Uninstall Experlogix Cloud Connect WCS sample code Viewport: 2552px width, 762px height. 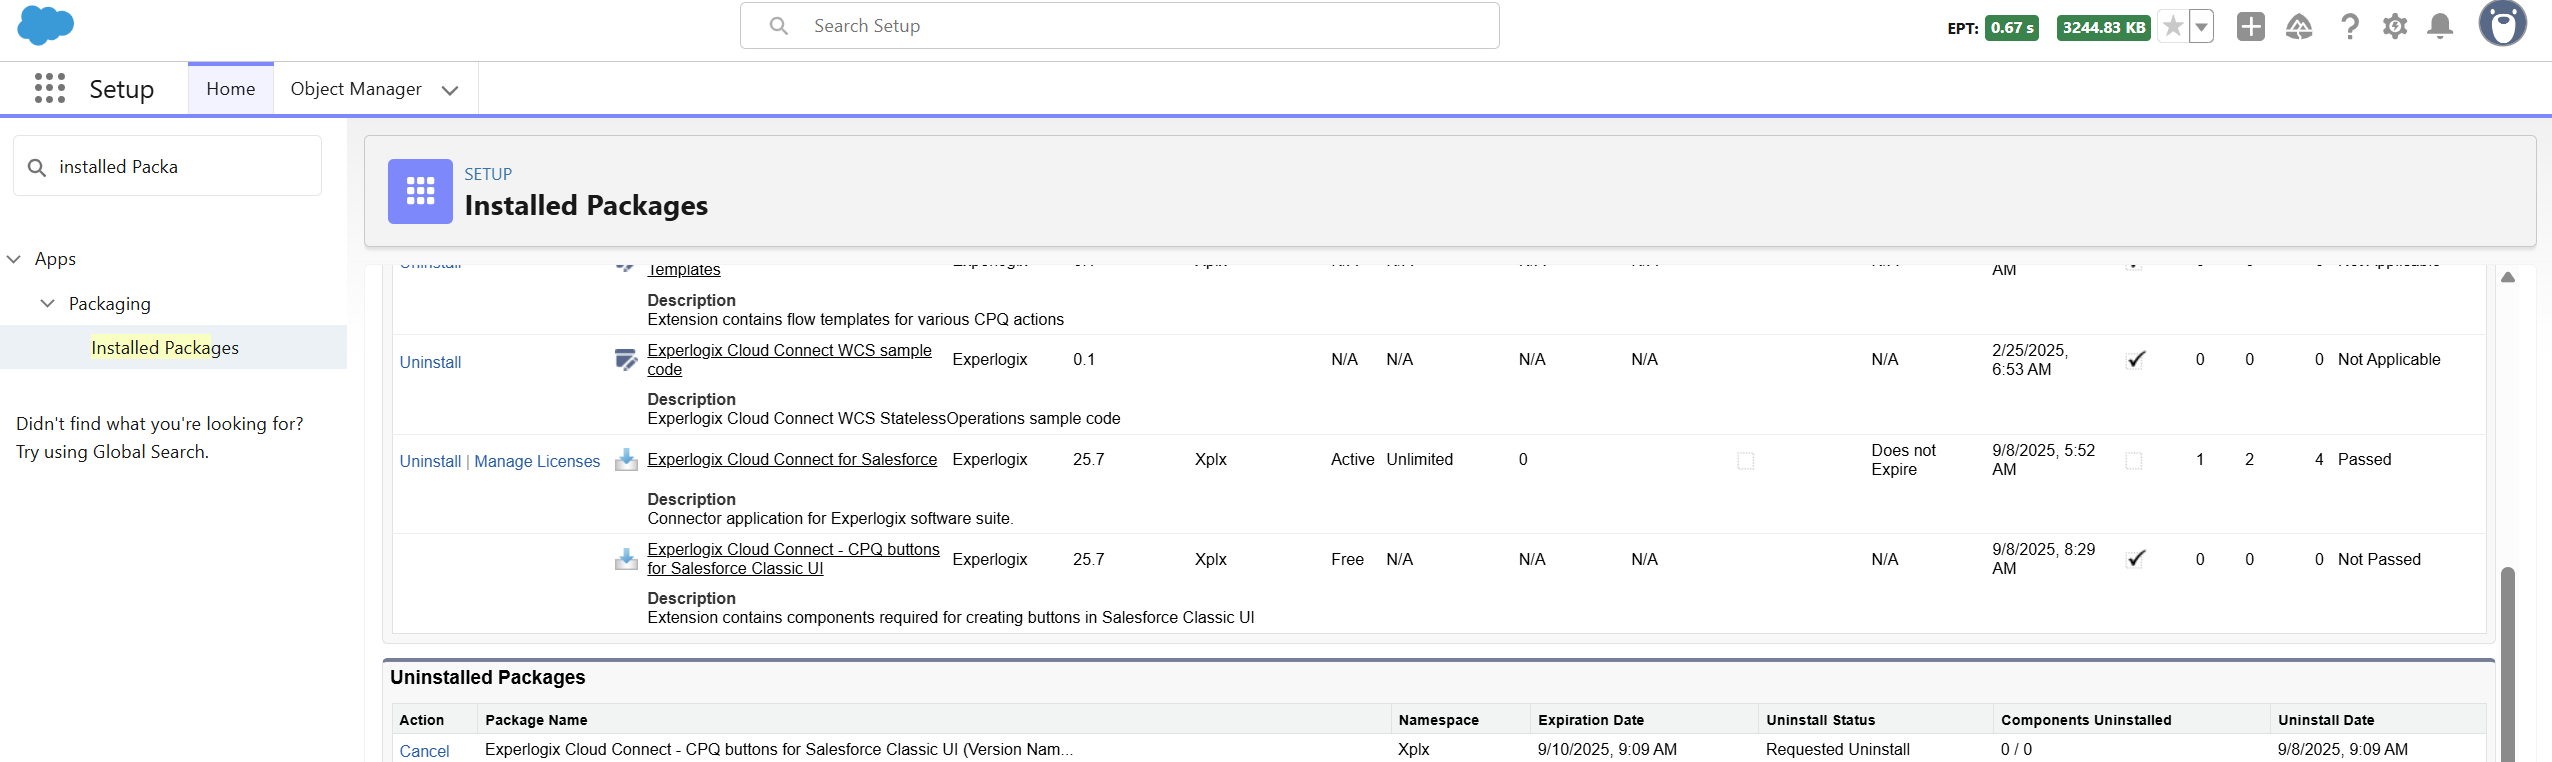coord(430,362)
